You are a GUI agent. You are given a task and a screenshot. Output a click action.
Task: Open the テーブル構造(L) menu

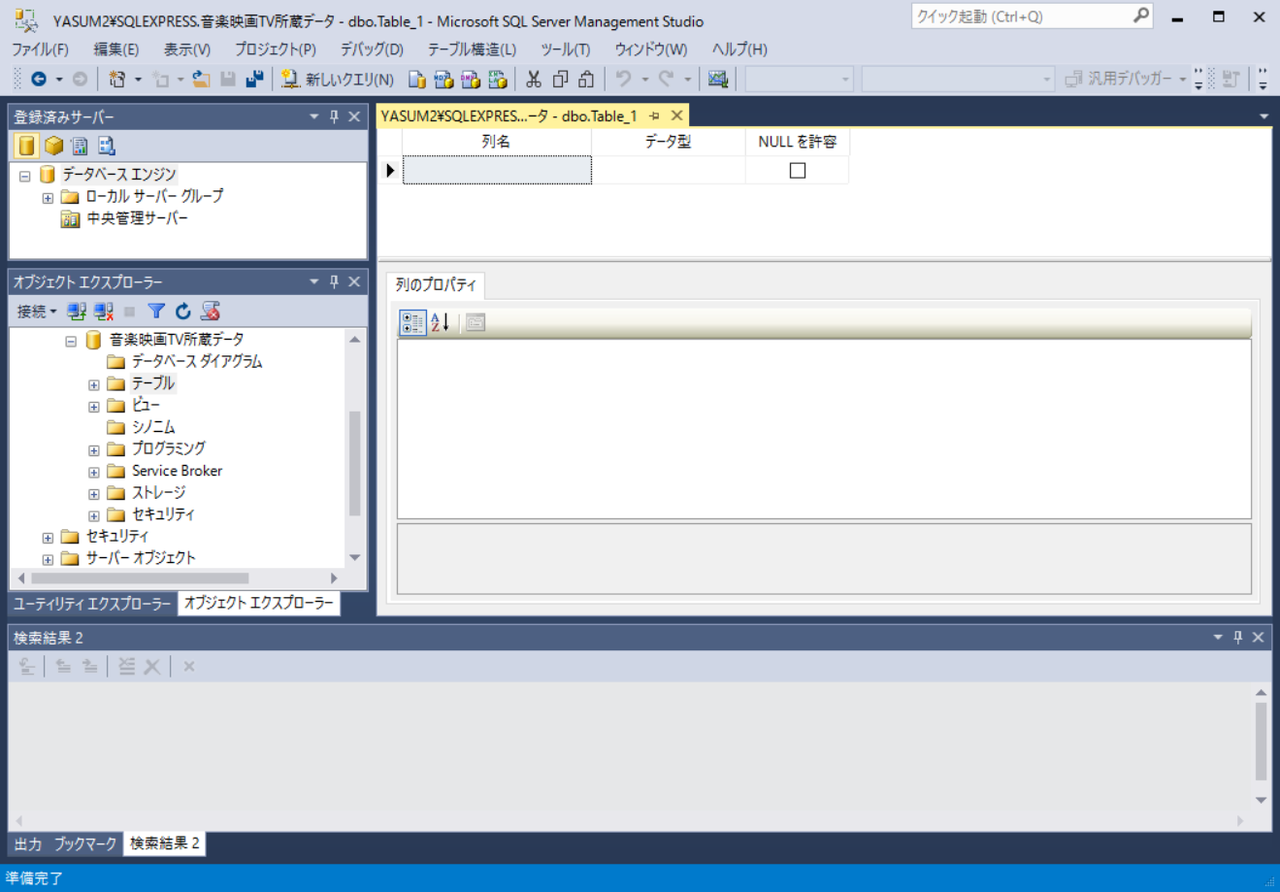coord(471,49)
